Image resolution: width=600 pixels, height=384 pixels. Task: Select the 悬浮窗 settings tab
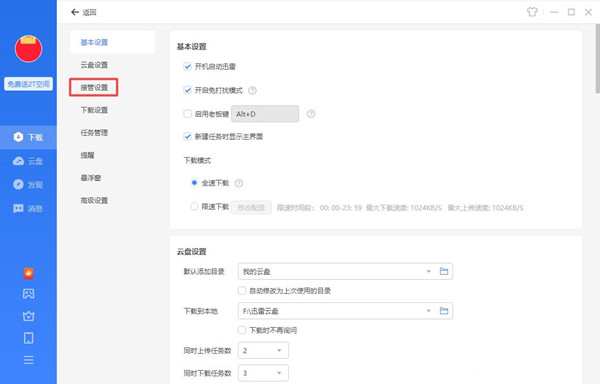(91, 177)
